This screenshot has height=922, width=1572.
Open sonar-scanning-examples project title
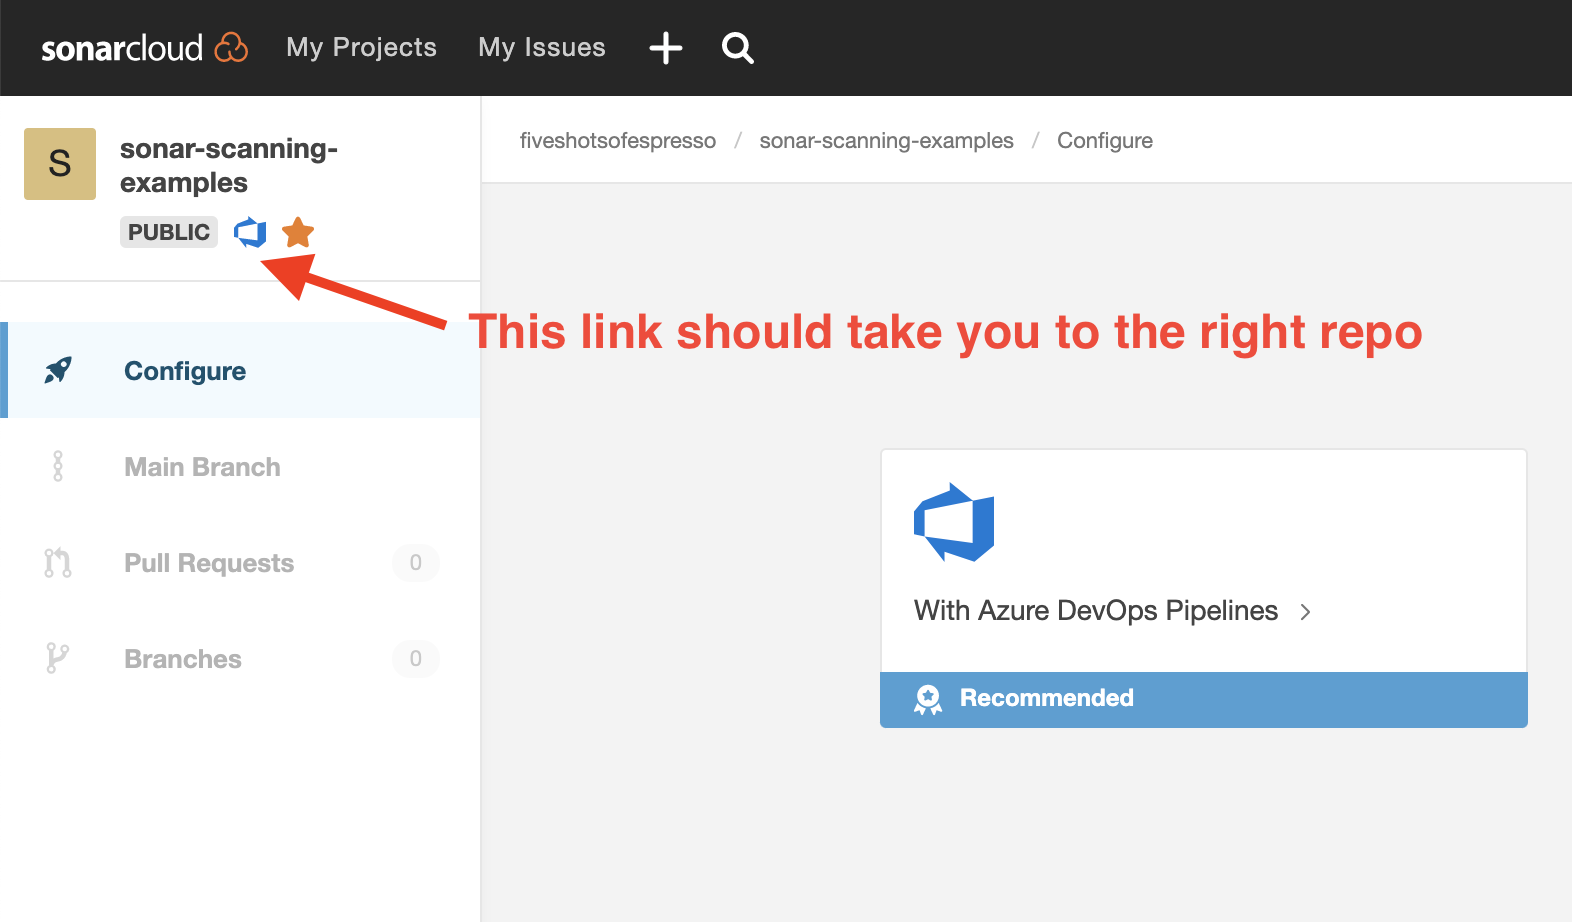[229, 165]
